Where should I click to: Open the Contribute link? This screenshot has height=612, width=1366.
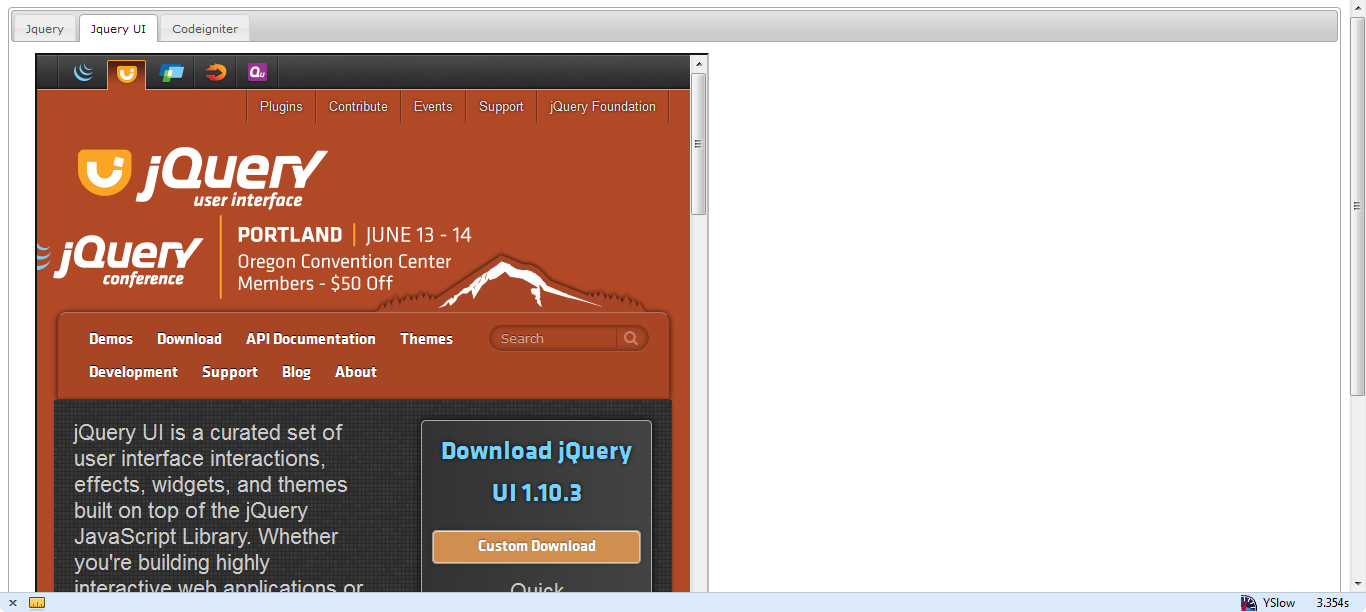pyautogui.click(x=358, y=107)
